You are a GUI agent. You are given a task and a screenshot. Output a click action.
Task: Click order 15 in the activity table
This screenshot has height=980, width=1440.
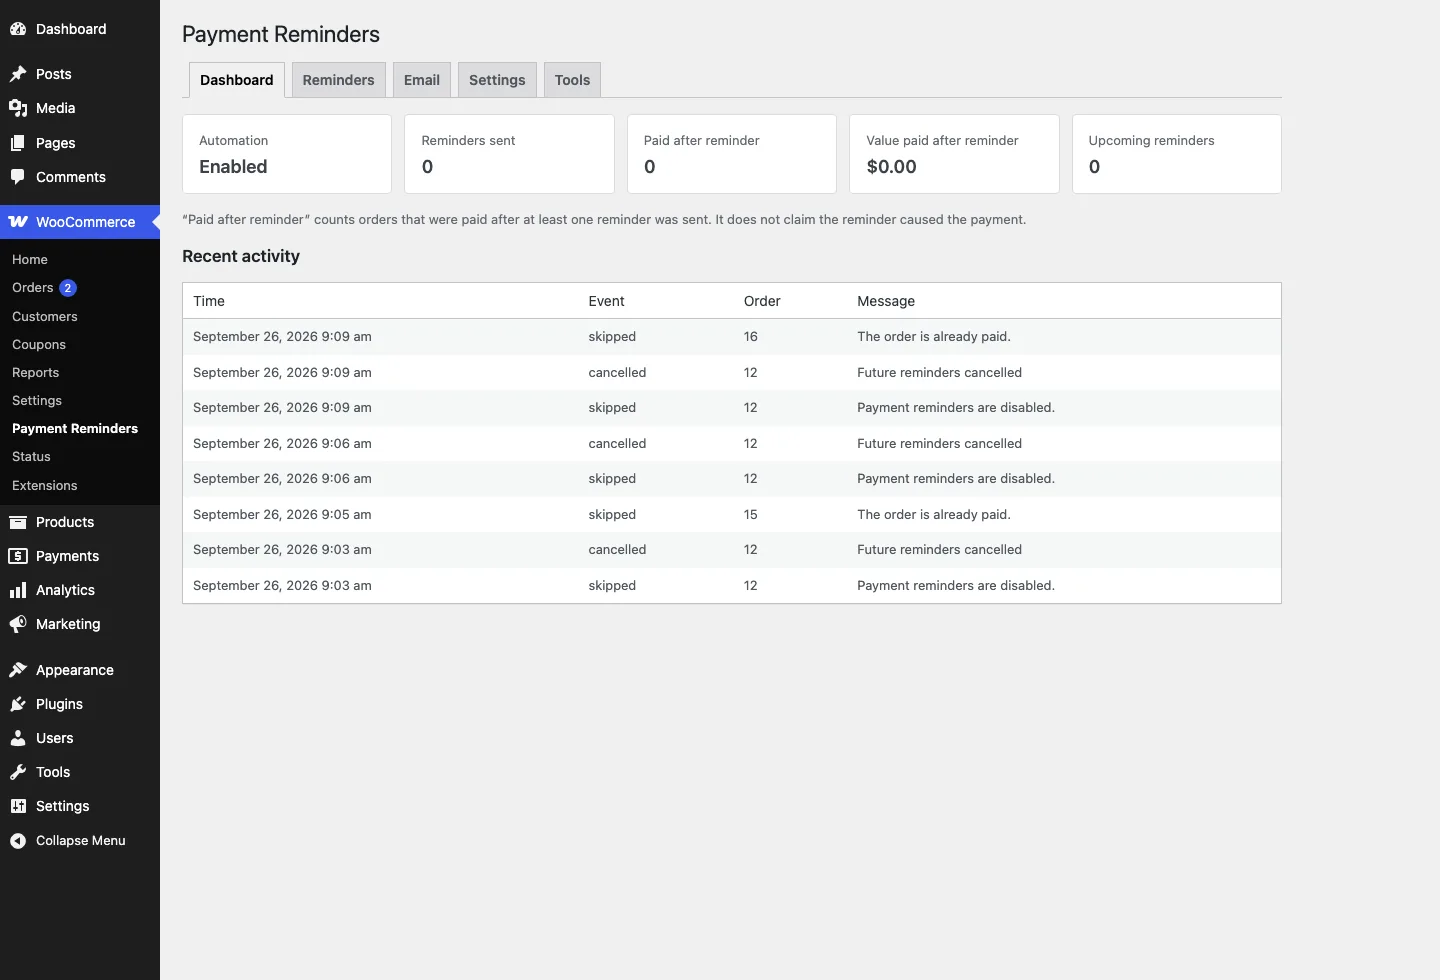pos(751,515)
